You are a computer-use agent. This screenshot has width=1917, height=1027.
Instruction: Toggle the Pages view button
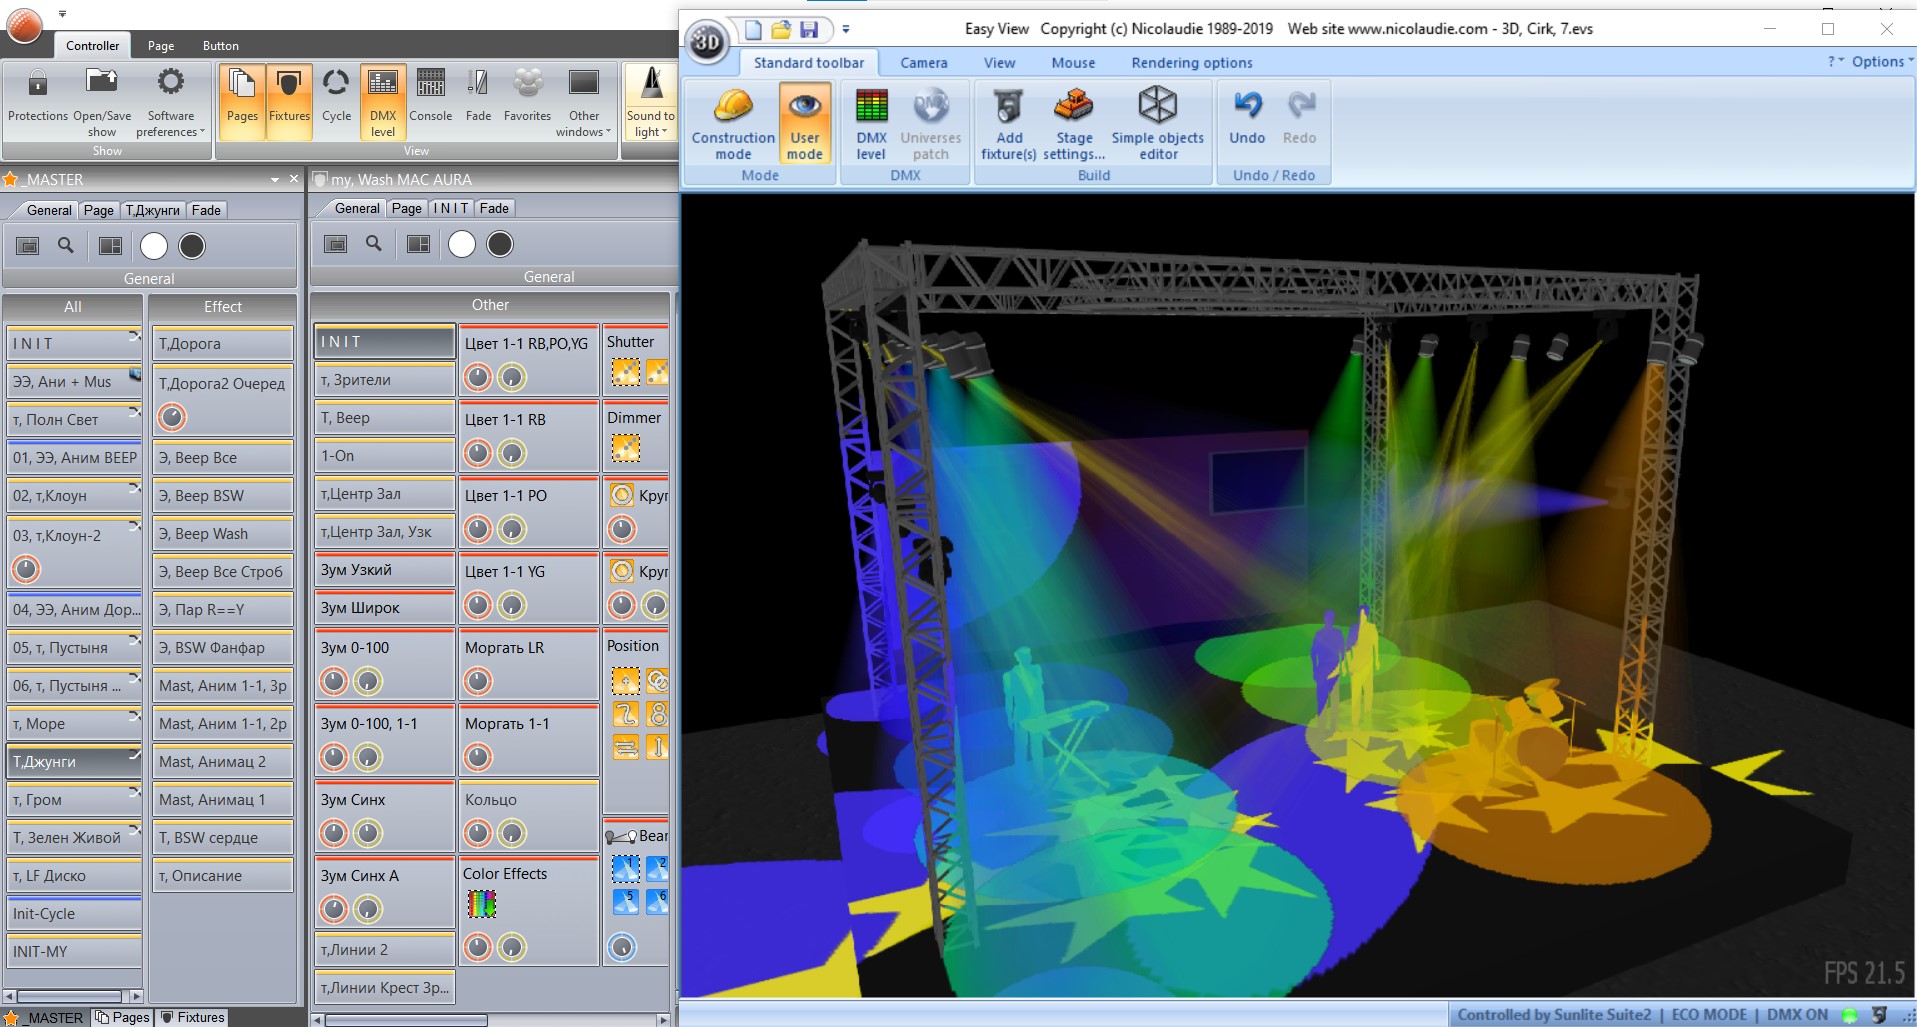point(242,98)
